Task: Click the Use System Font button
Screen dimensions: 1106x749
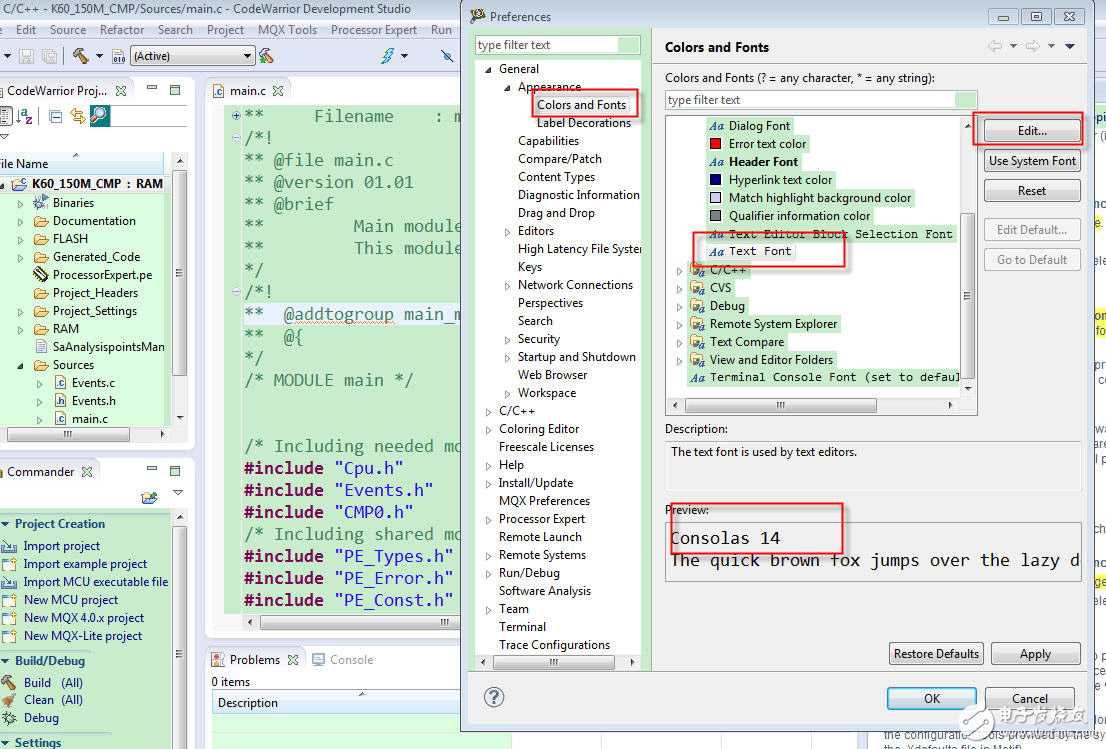Action: [1031, 161]
